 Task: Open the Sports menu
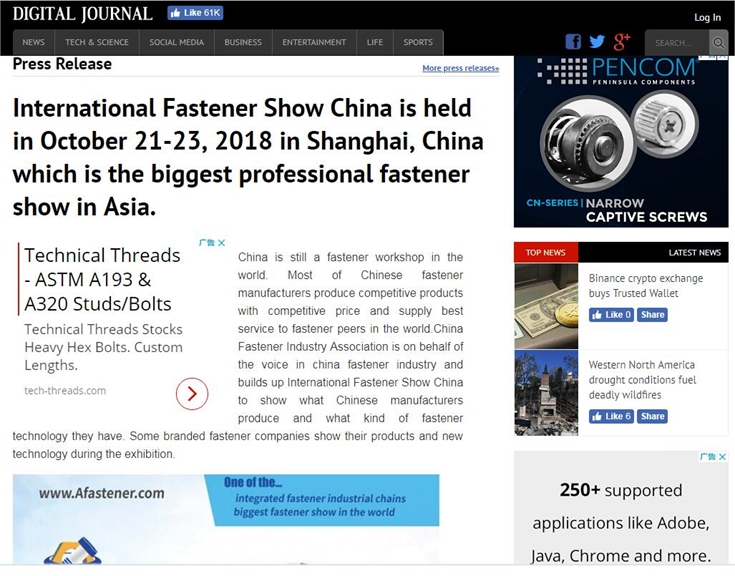click(418, 42)
